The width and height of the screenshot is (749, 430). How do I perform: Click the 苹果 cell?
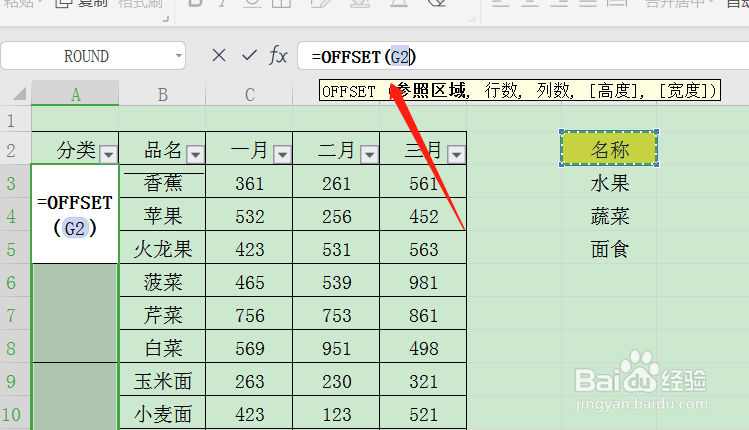point(162,215)
